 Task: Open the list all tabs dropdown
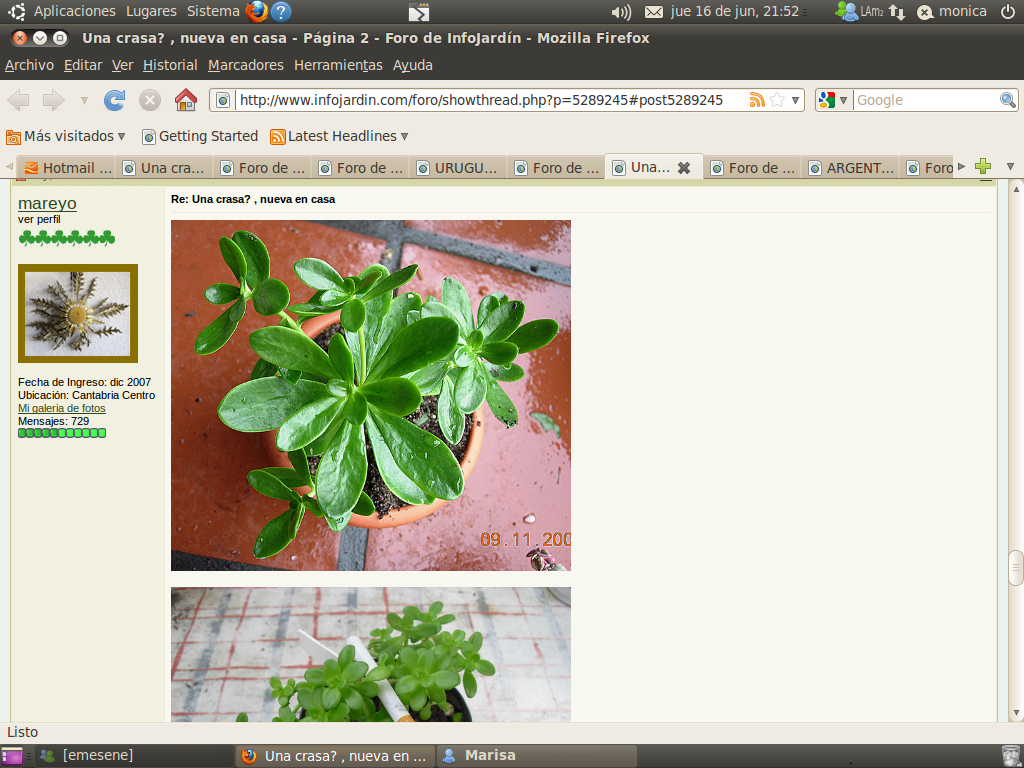pos(1010,167)
